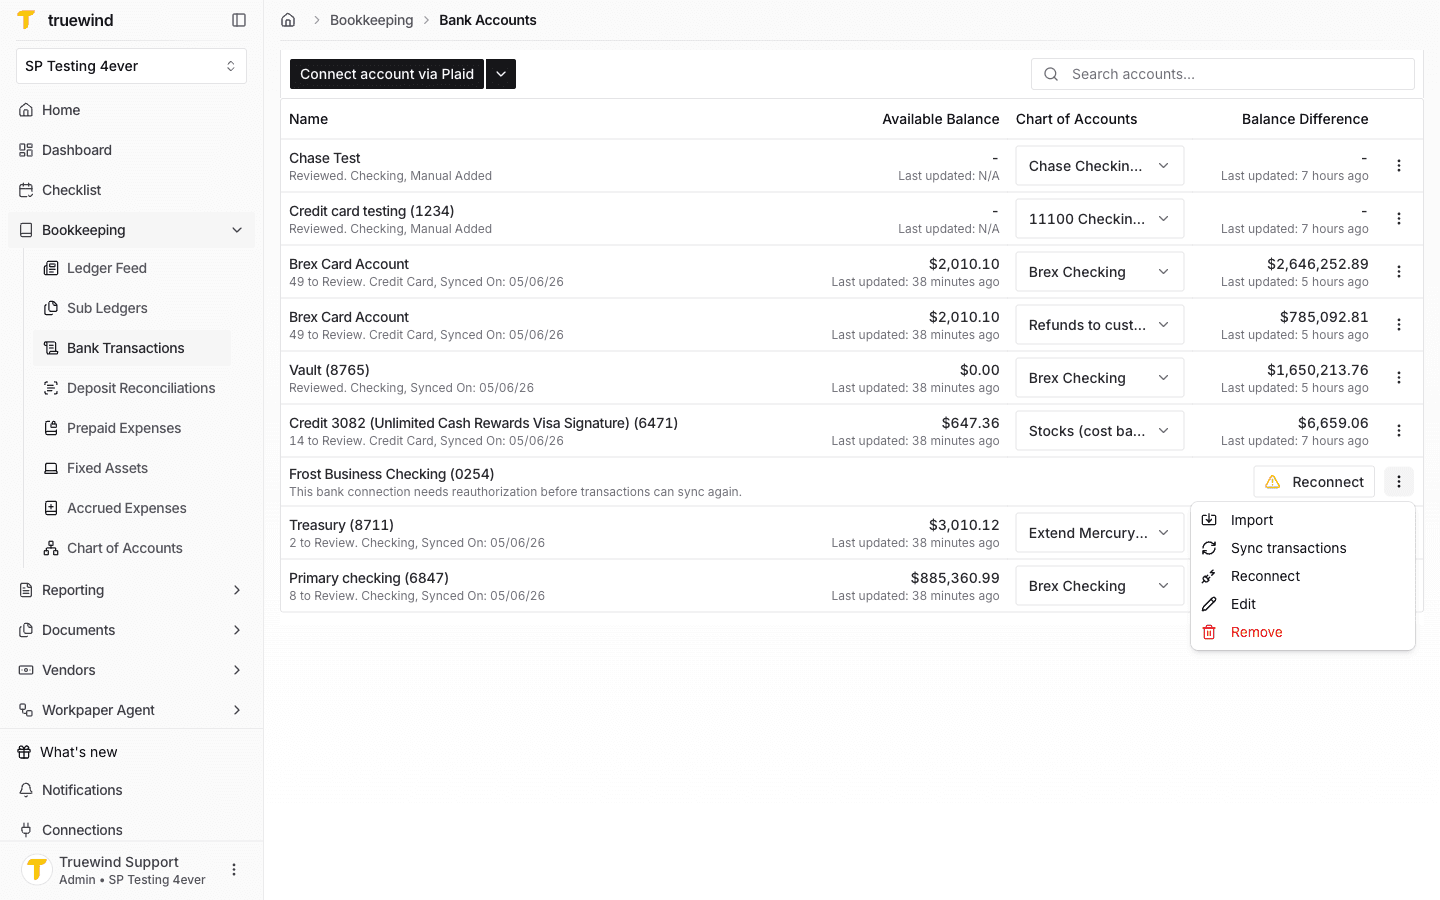Open Brex Checking dropdown for Vault (8765)
Viewport: 1440px width, 900px height.
point(1099,378)
